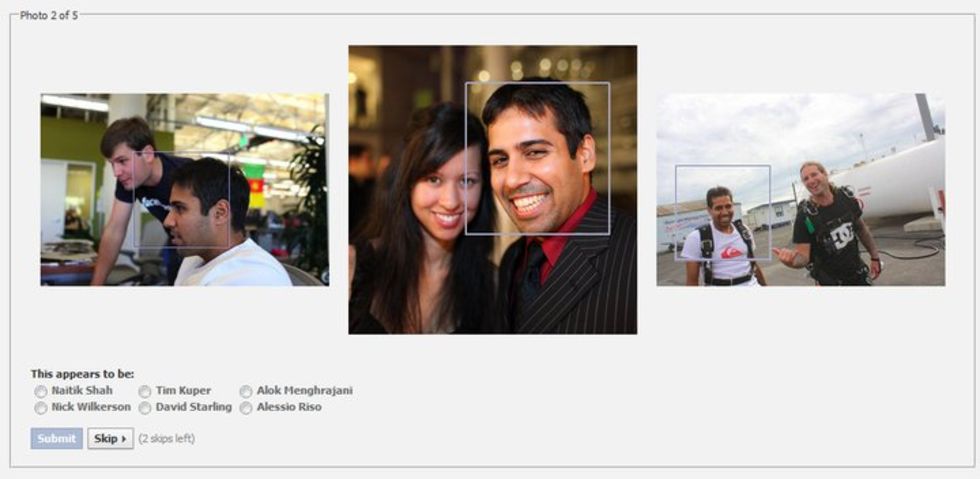Click the 'David Starling' name label text
980x479 pixels.
pos(194,407)
